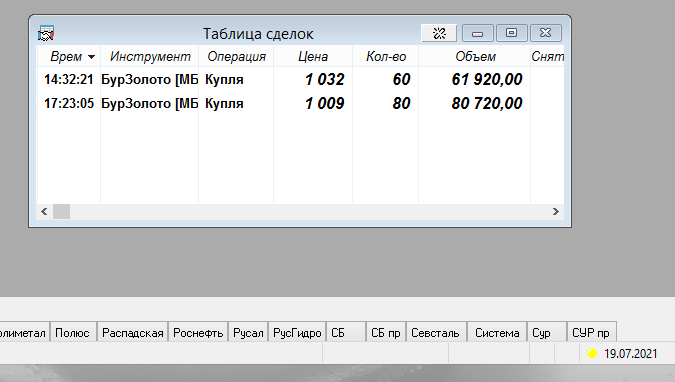Click the Инструмент column header

click(150, 56)
